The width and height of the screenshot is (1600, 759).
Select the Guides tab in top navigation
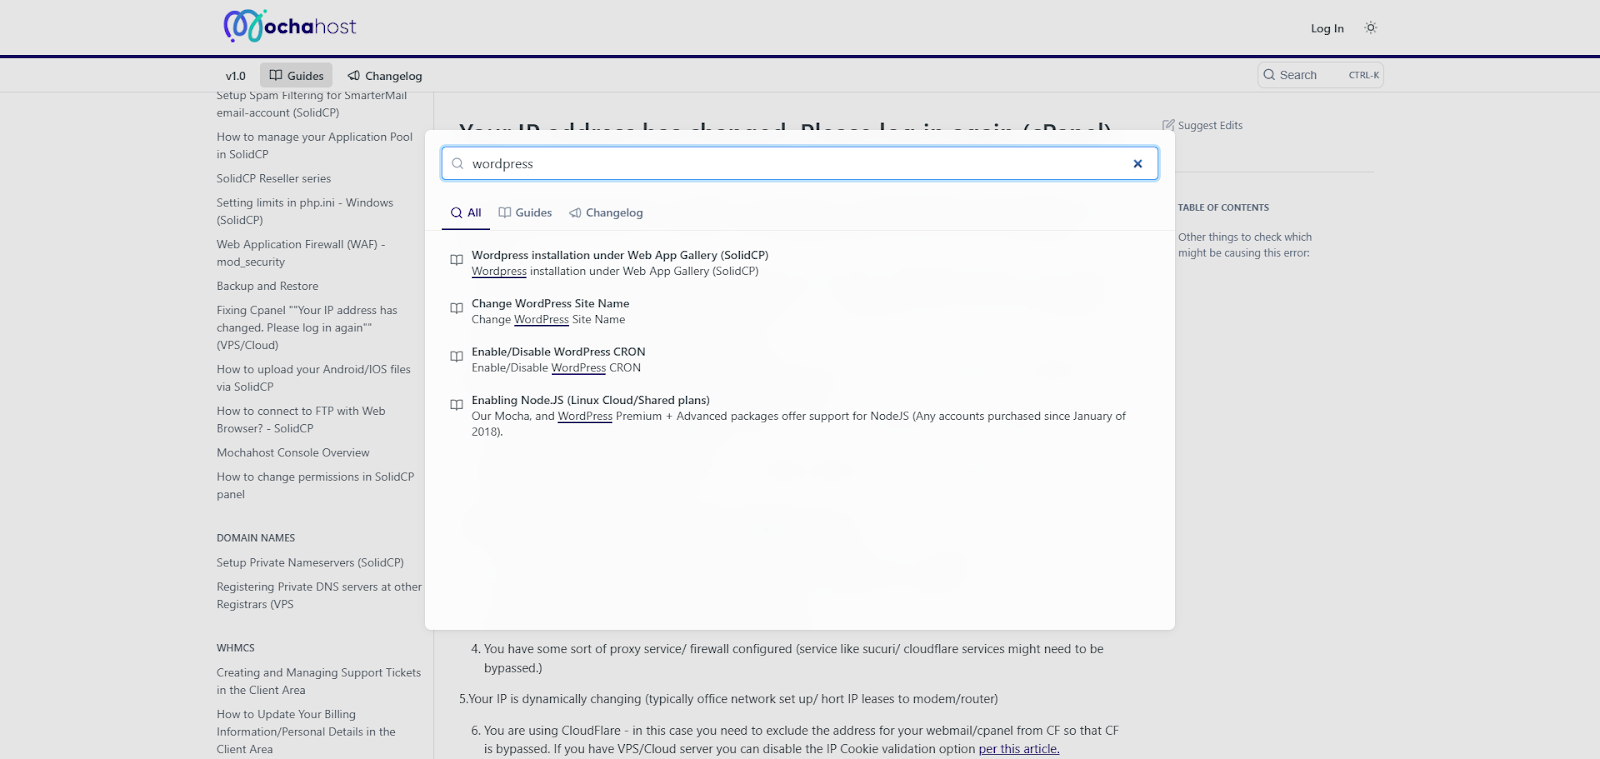click(x=296, y=76)
